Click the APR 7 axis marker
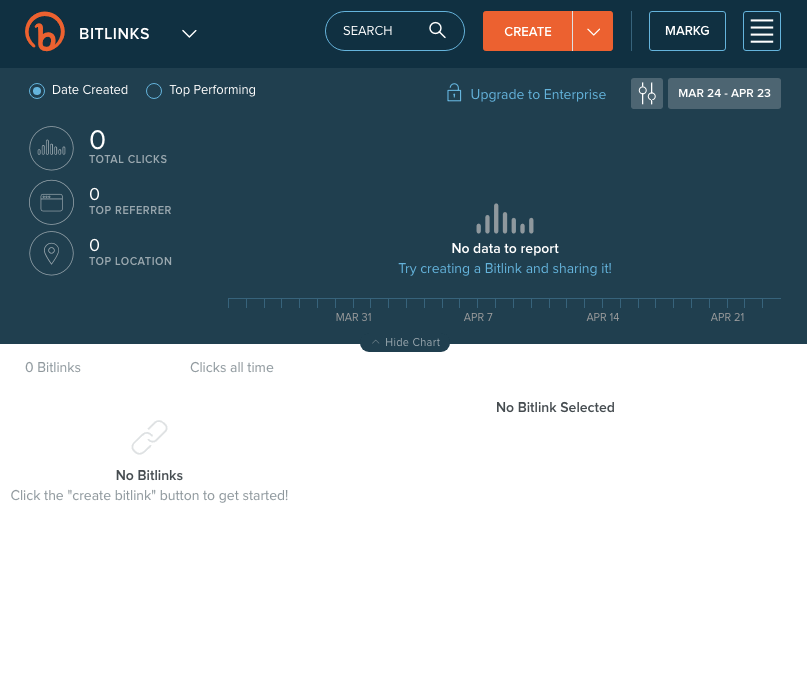Viewport: 807px width, 689px height. [x=478, y=317]
